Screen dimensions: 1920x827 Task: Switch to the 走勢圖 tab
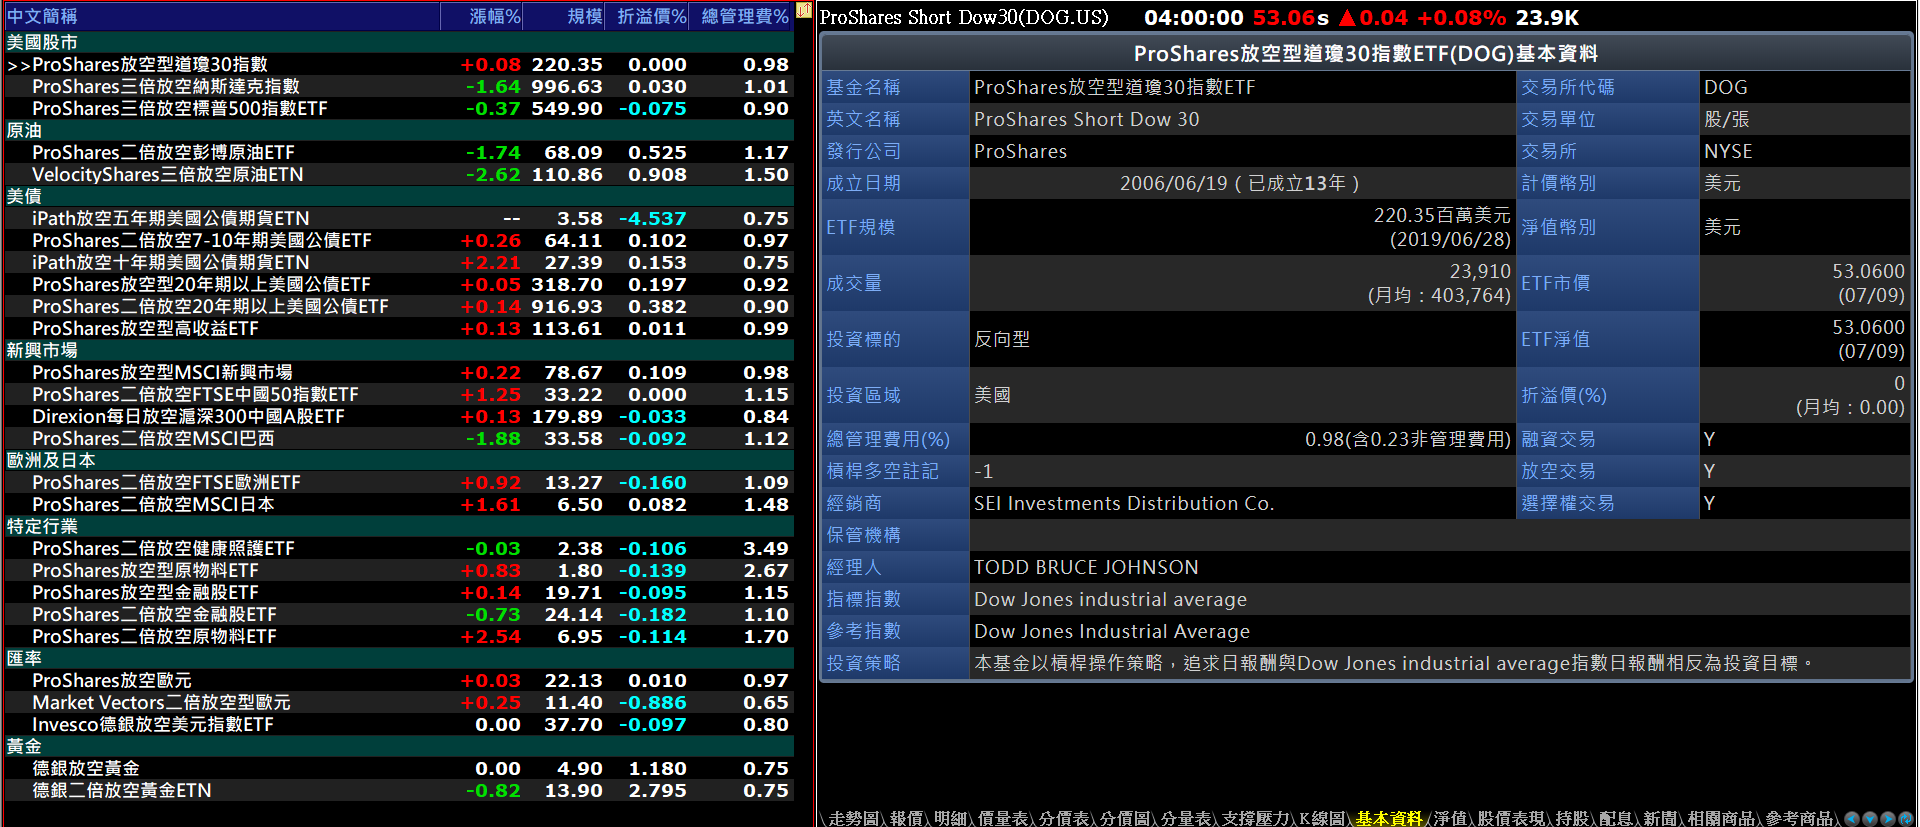853,818
